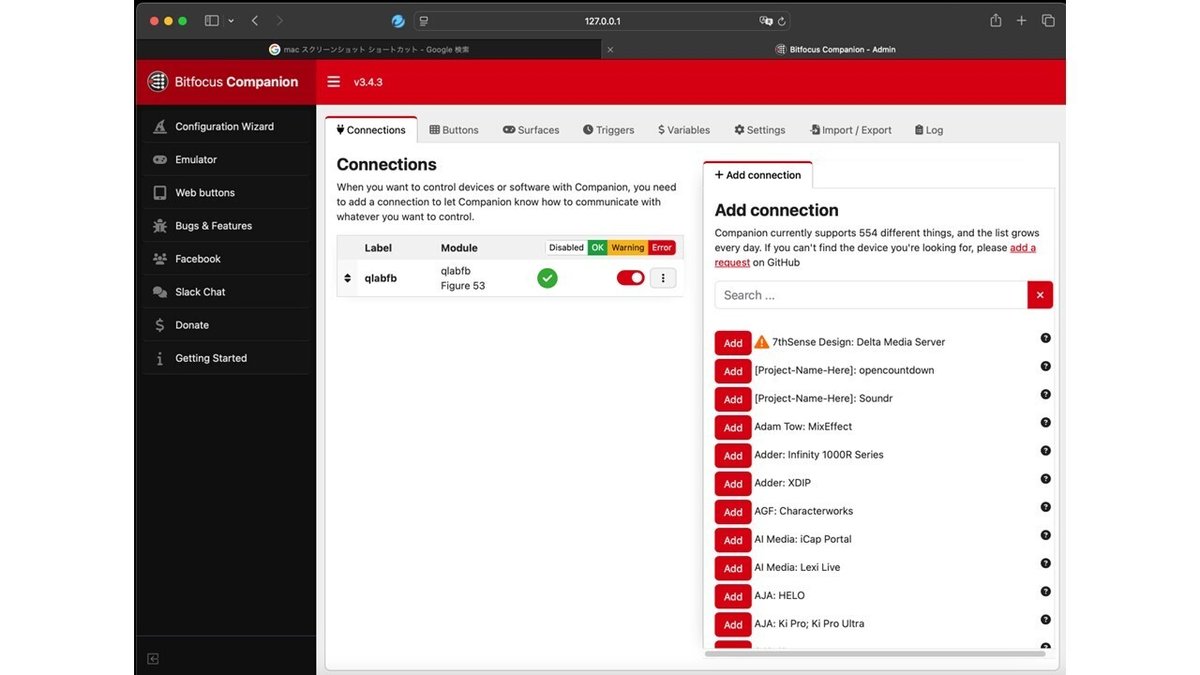Add AJA: Ki Pro; Ki Pro Ultra
The image size is (1200, 675).
(x=733, y=624)
